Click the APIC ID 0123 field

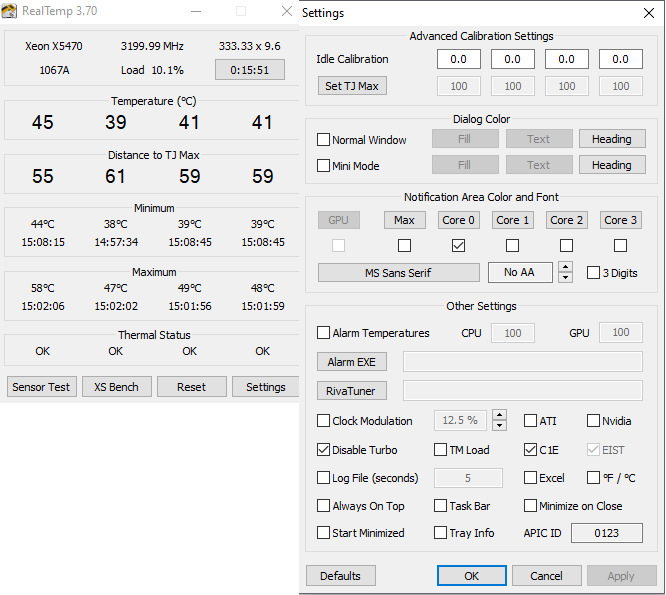[x=606, y=533]
